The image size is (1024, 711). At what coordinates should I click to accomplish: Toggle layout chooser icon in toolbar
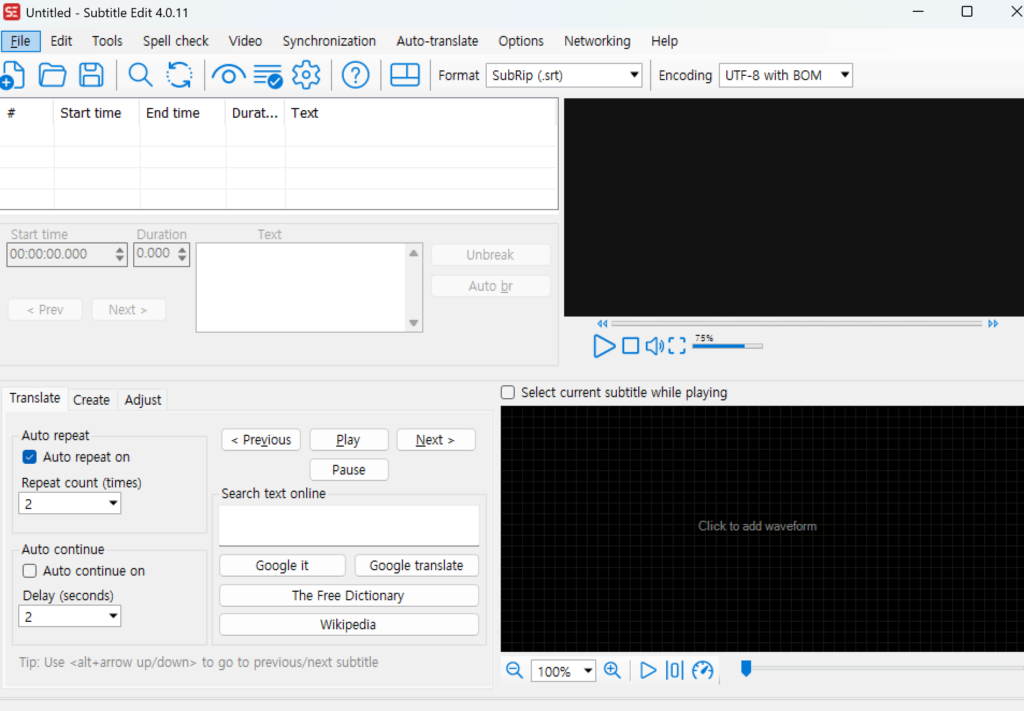[405, 74]
